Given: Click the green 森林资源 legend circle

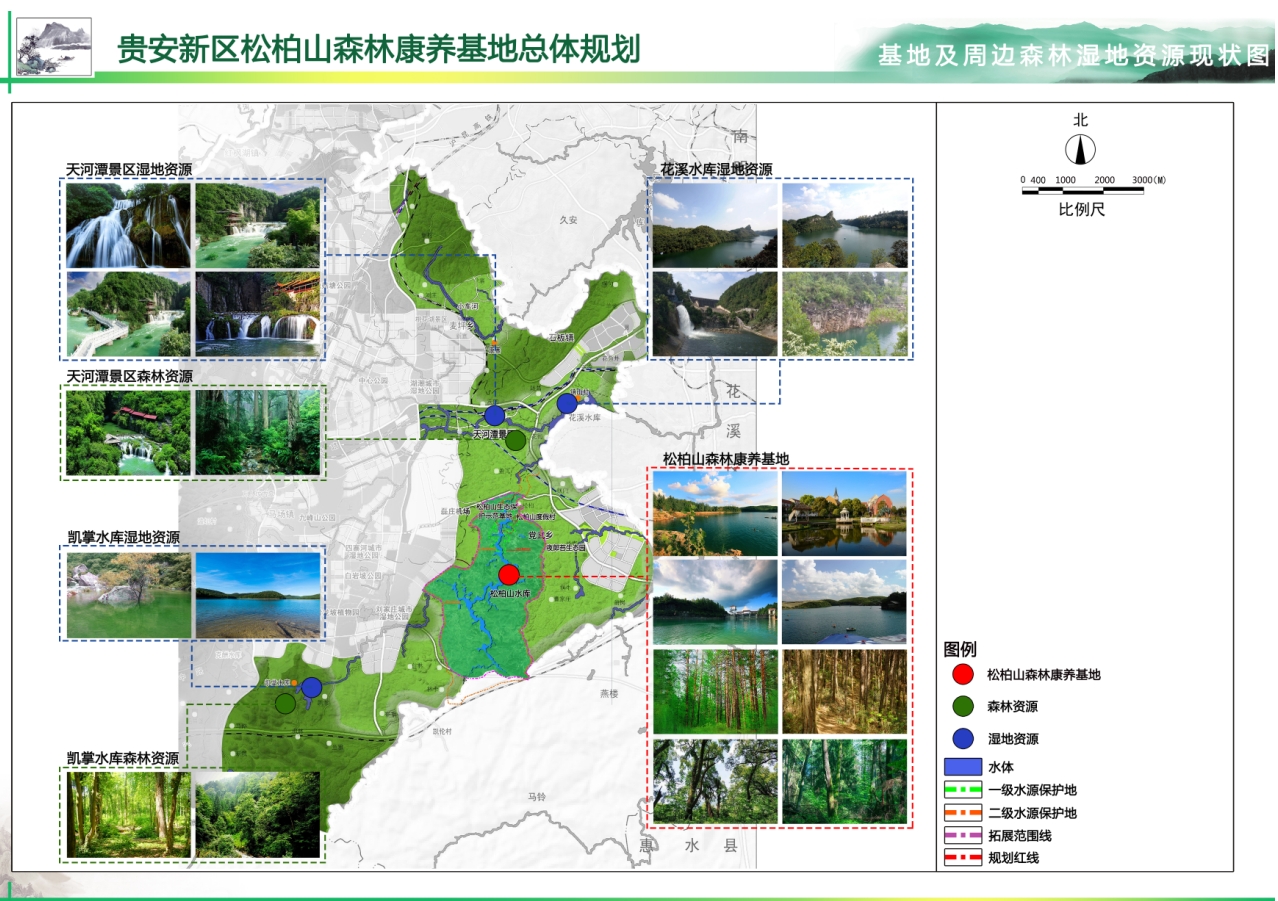Looking at the screenshot, I should point(962,707).
